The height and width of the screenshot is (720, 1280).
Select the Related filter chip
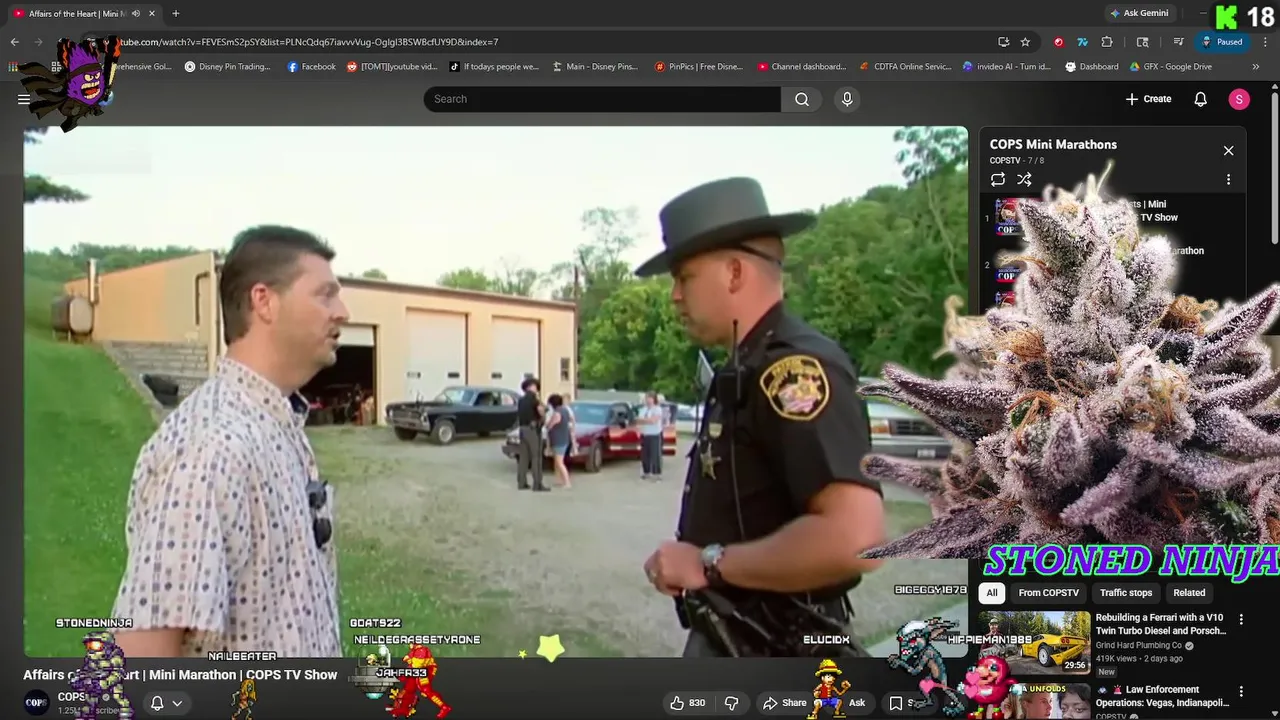(1189, 593)
